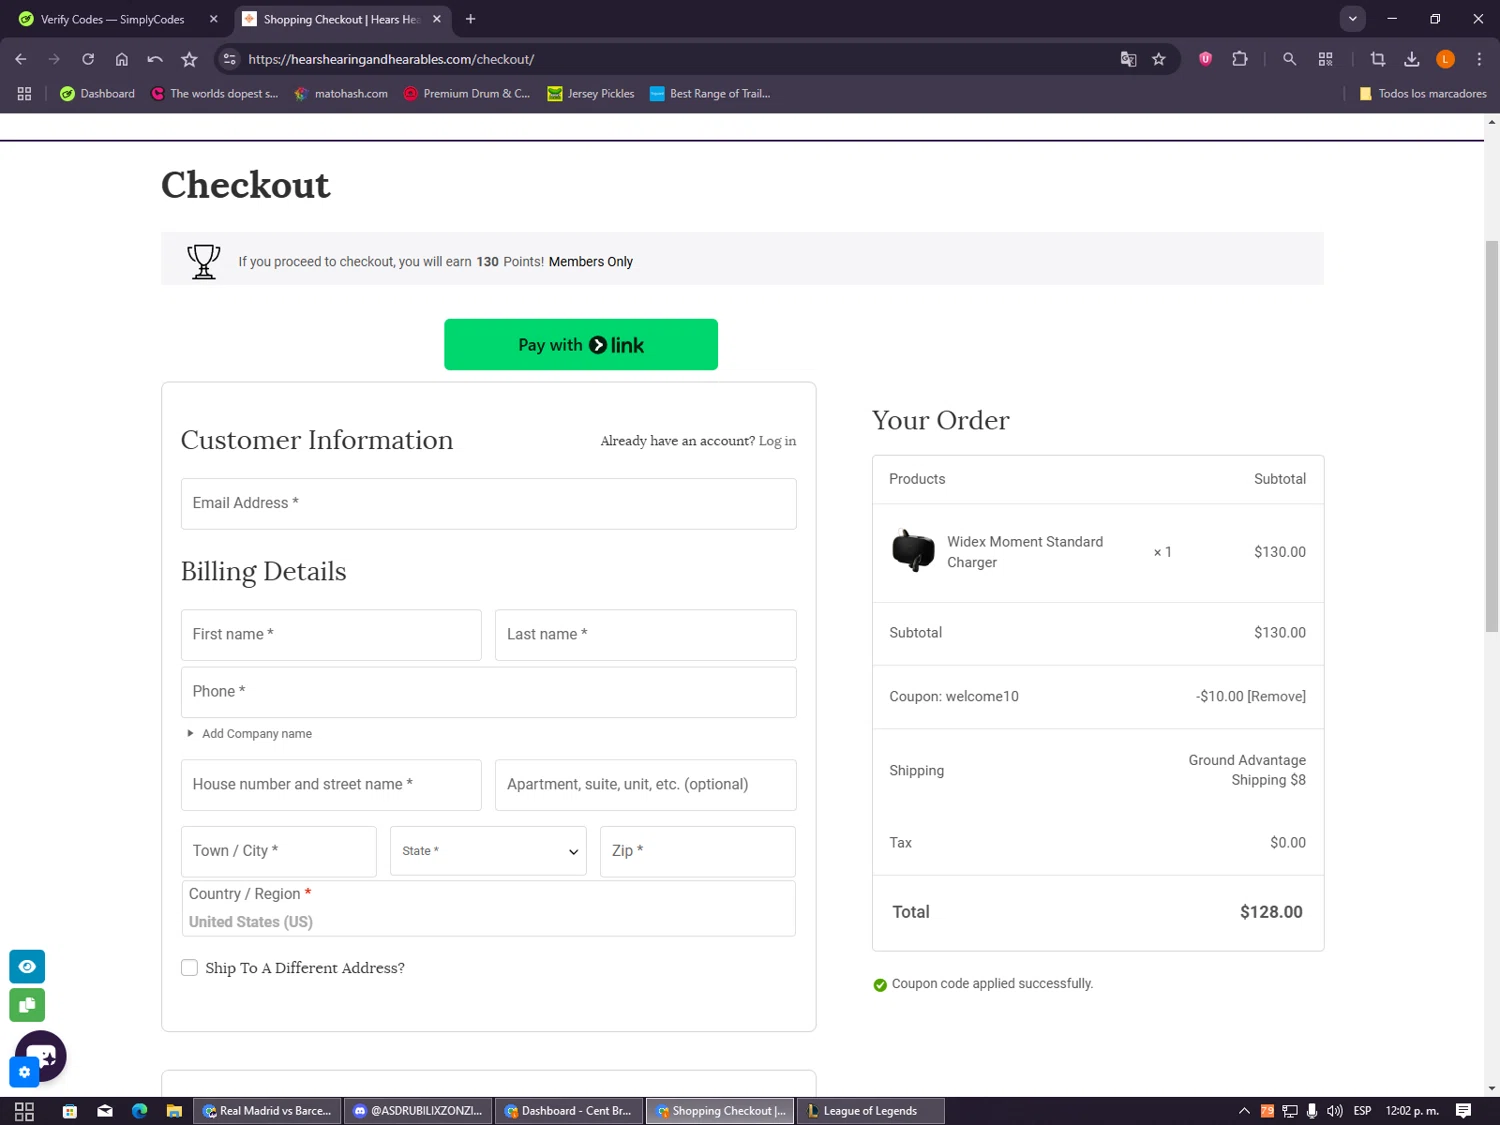Switch to Verify Codes SimplyCodes tab
This screenshot has height=1125, width=1500.
click(x=118, y=19)
